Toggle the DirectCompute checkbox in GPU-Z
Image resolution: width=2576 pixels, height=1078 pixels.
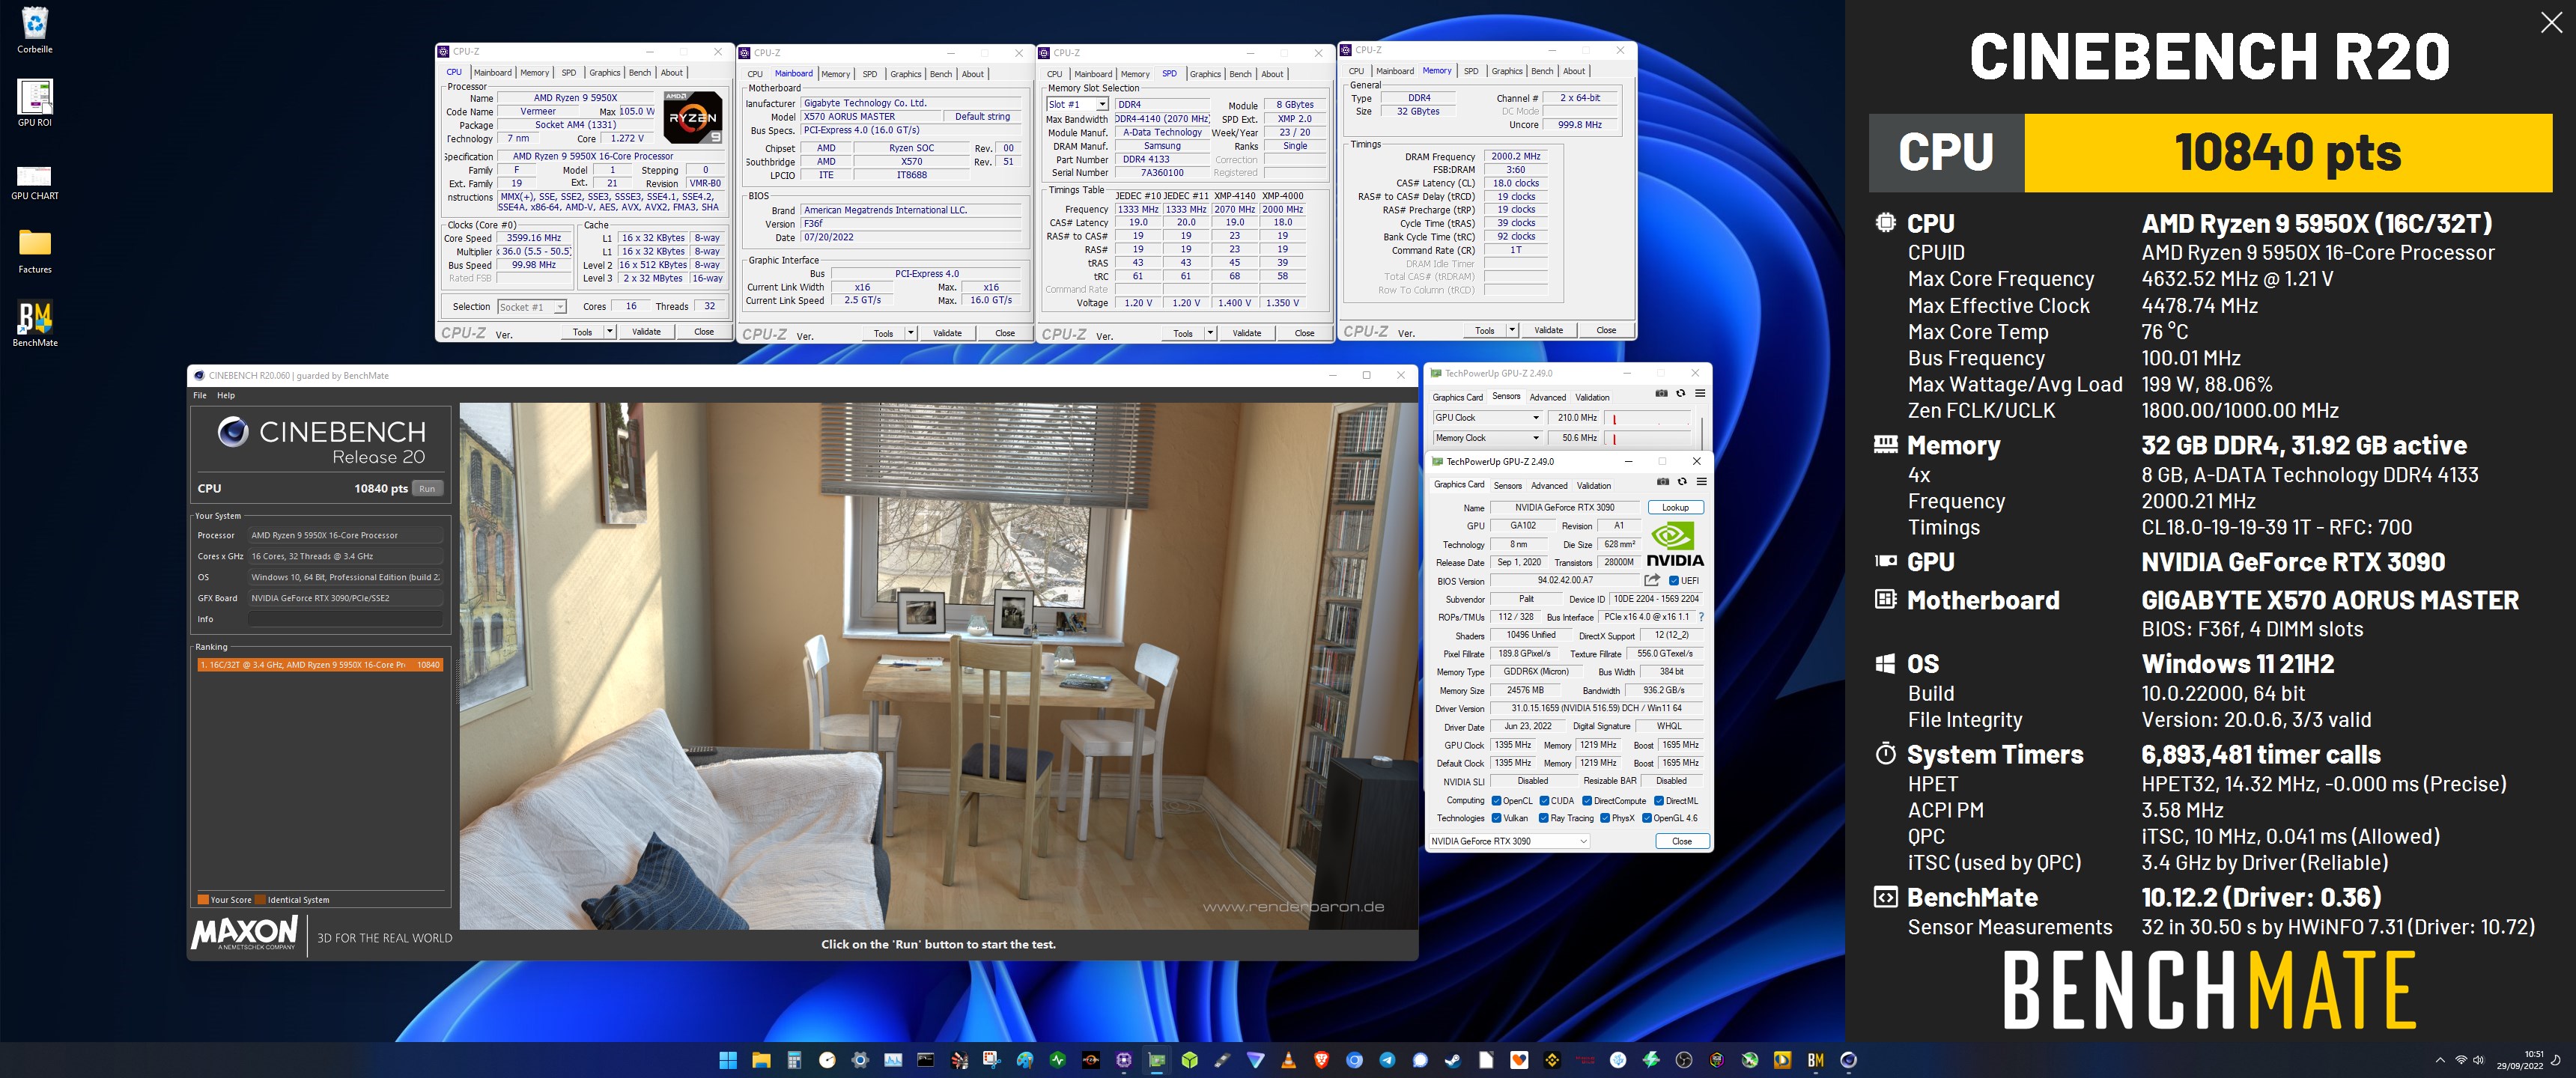coord(1587,801)
